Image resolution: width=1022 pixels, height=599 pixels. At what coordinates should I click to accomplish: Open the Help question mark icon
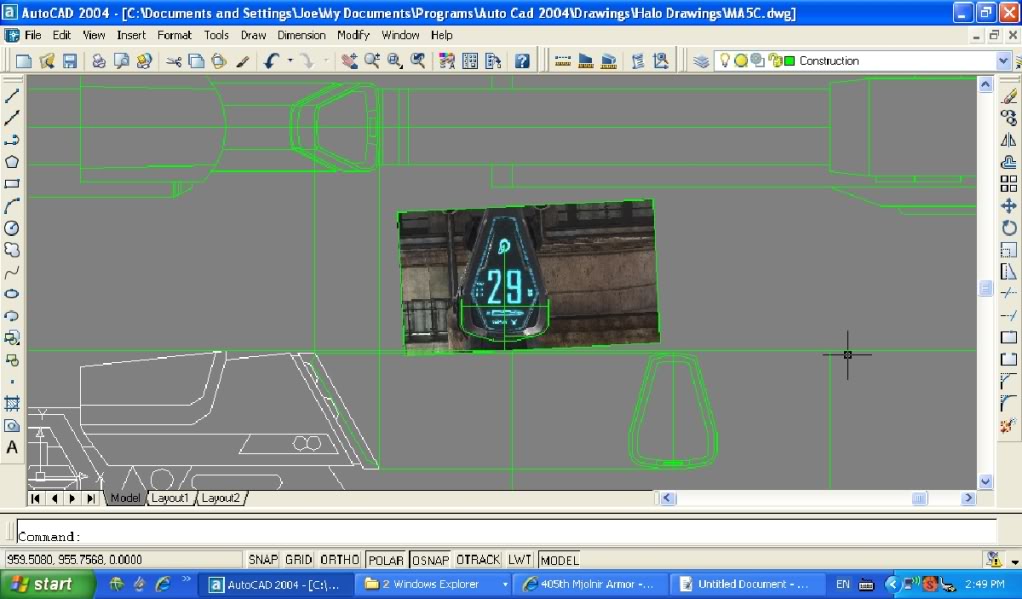click(x=522, y=61)
